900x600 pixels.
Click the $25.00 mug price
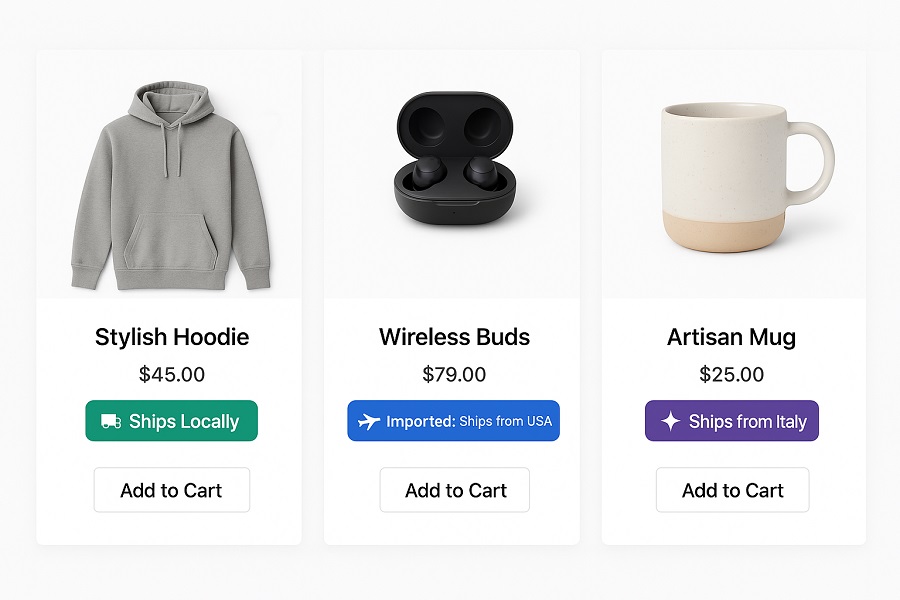pos(731,374)
